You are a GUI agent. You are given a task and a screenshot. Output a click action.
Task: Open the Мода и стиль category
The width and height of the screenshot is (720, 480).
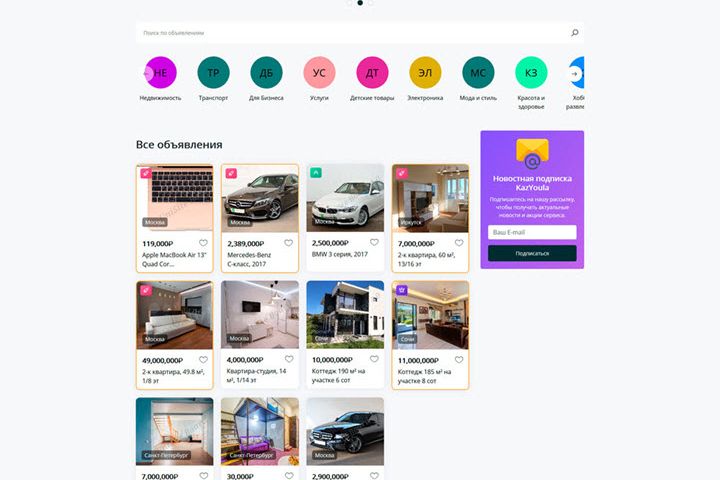(x=478, y=73)
